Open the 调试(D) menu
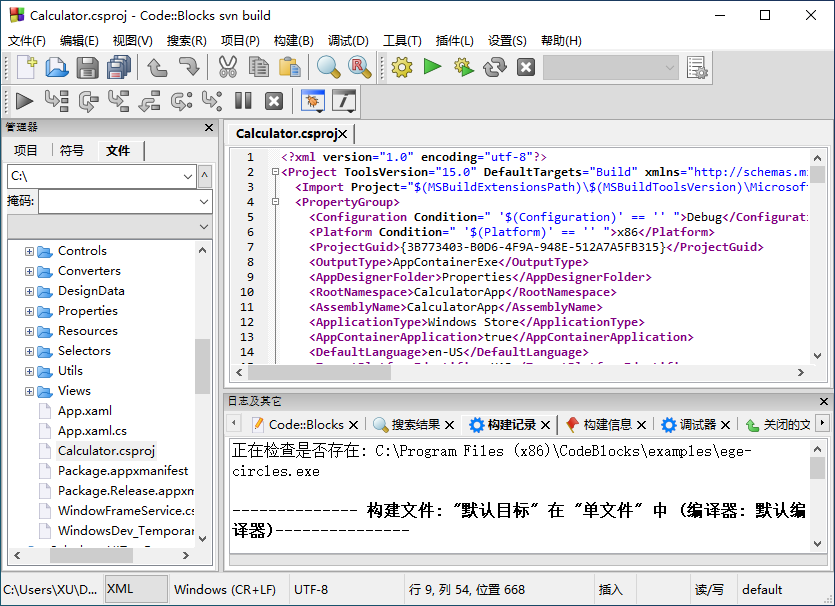 348,41
